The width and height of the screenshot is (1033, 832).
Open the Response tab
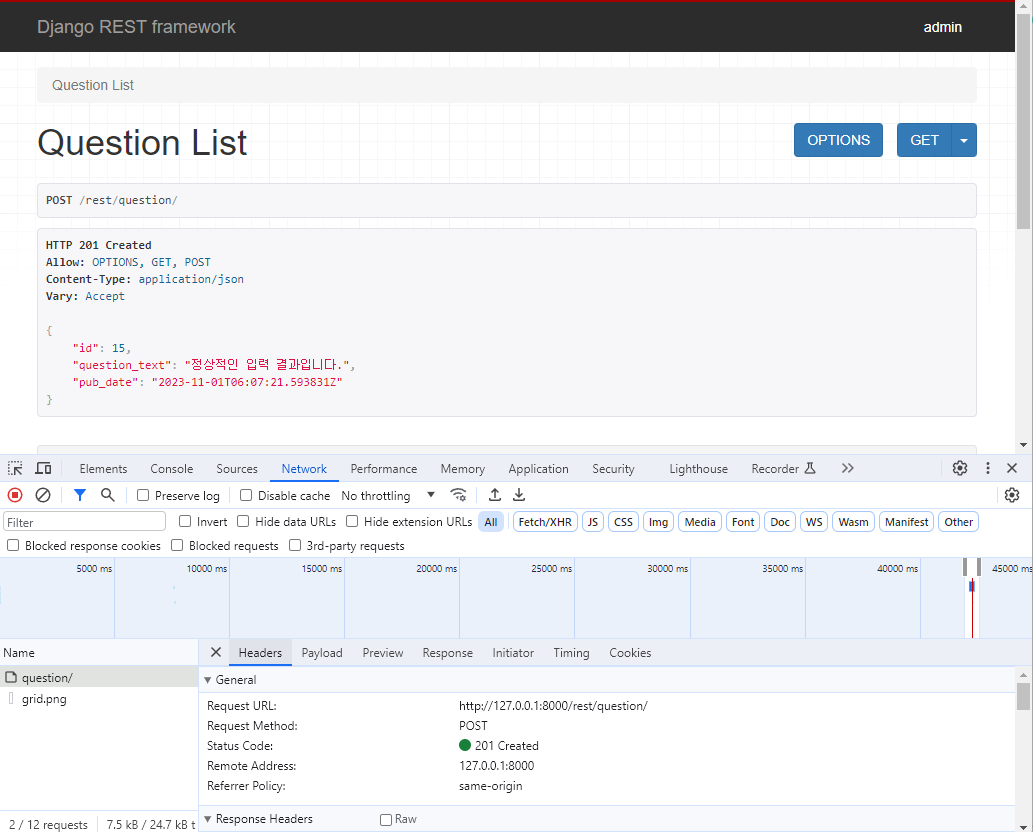pos(448,653)
